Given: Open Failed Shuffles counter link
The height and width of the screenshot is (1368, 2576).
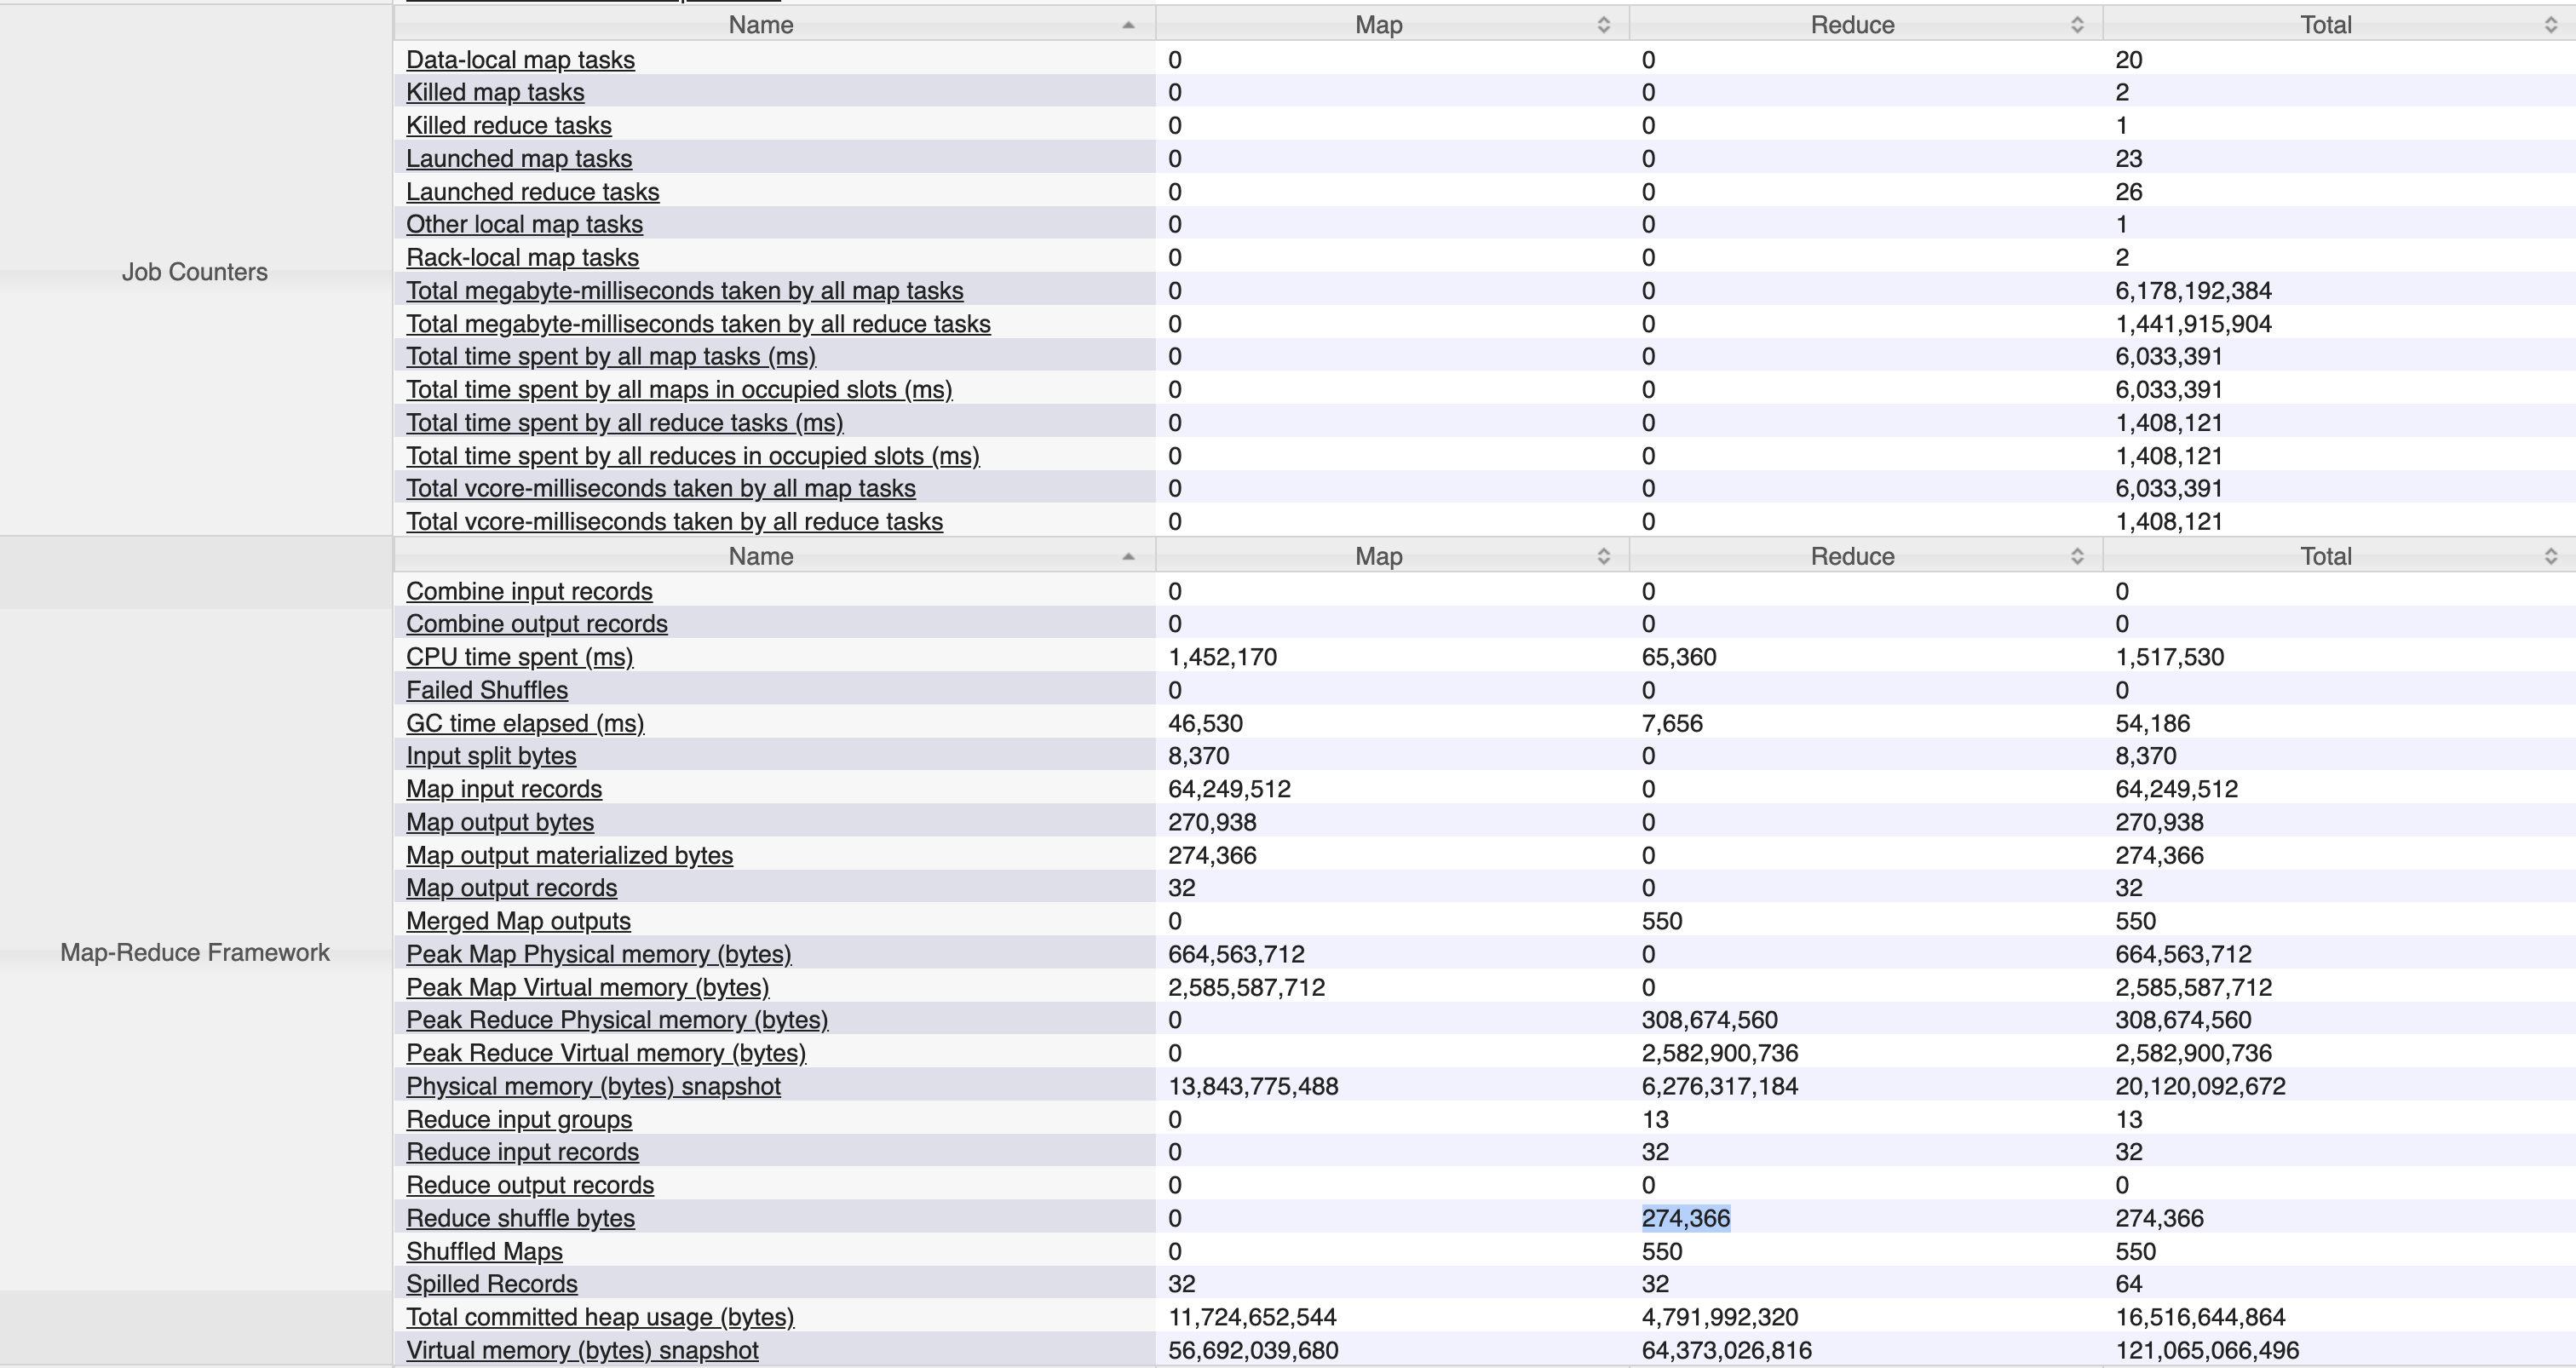Looking at the screenshot, I should click(487, 691).
